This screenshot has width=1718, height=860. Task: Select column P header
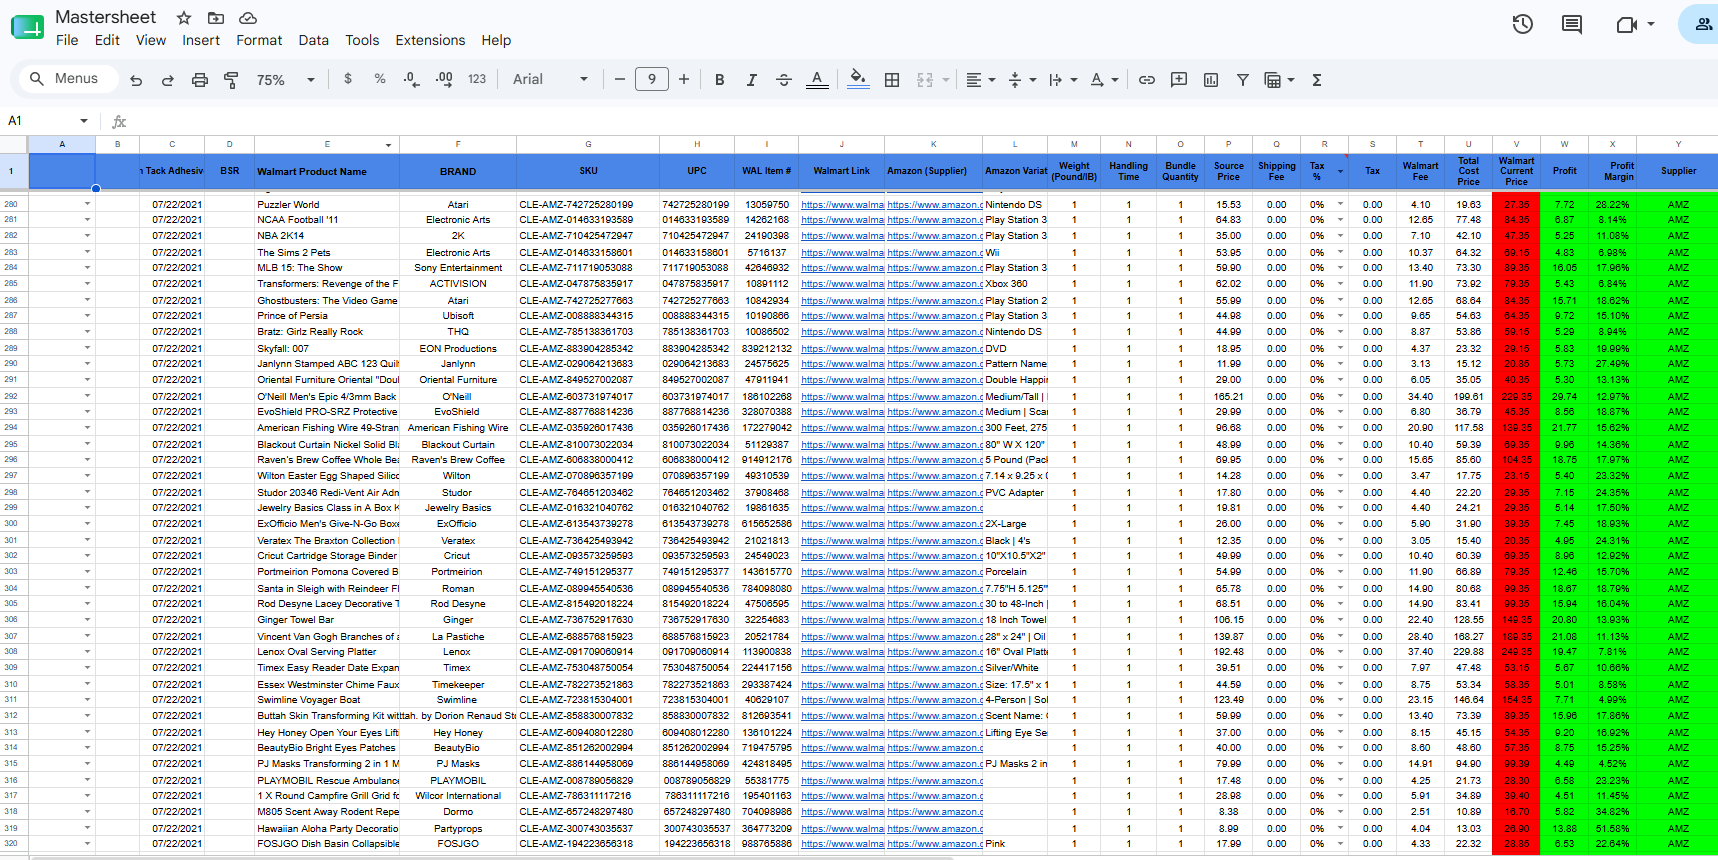(1229, 145)
